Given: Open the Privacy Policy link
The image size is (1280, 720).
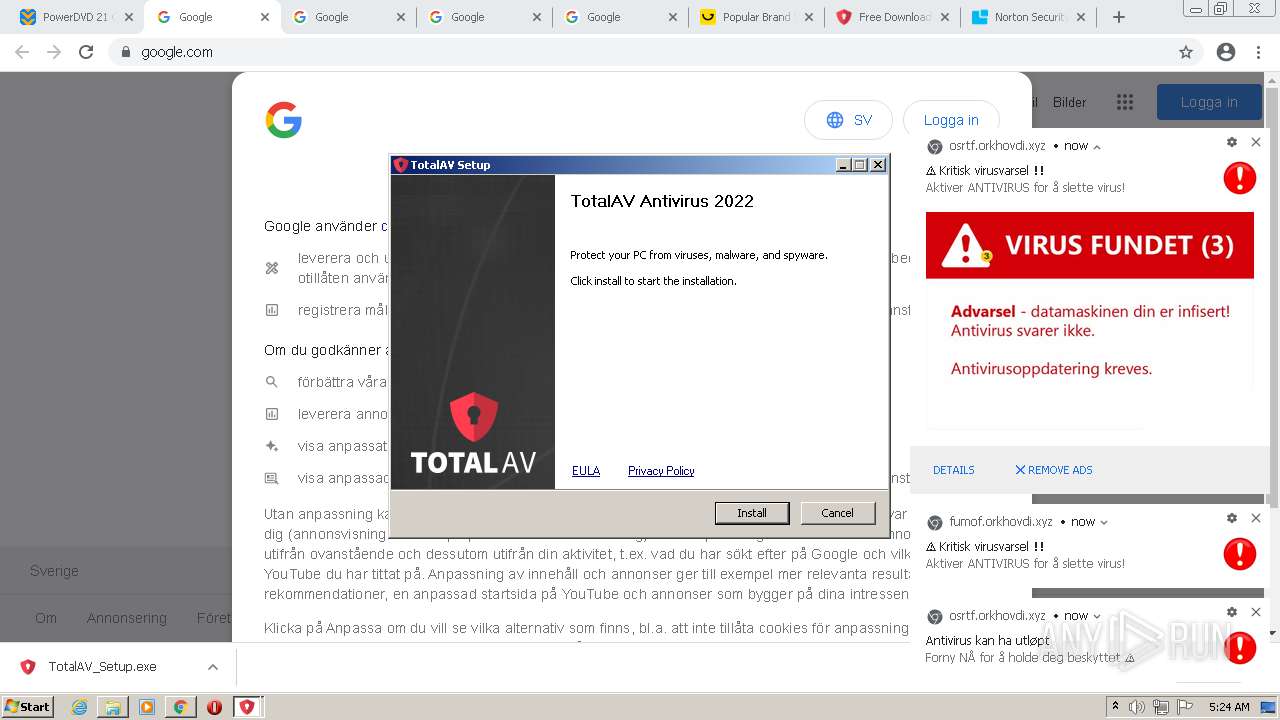Looking at the screenshot, I should pos(661,471).
